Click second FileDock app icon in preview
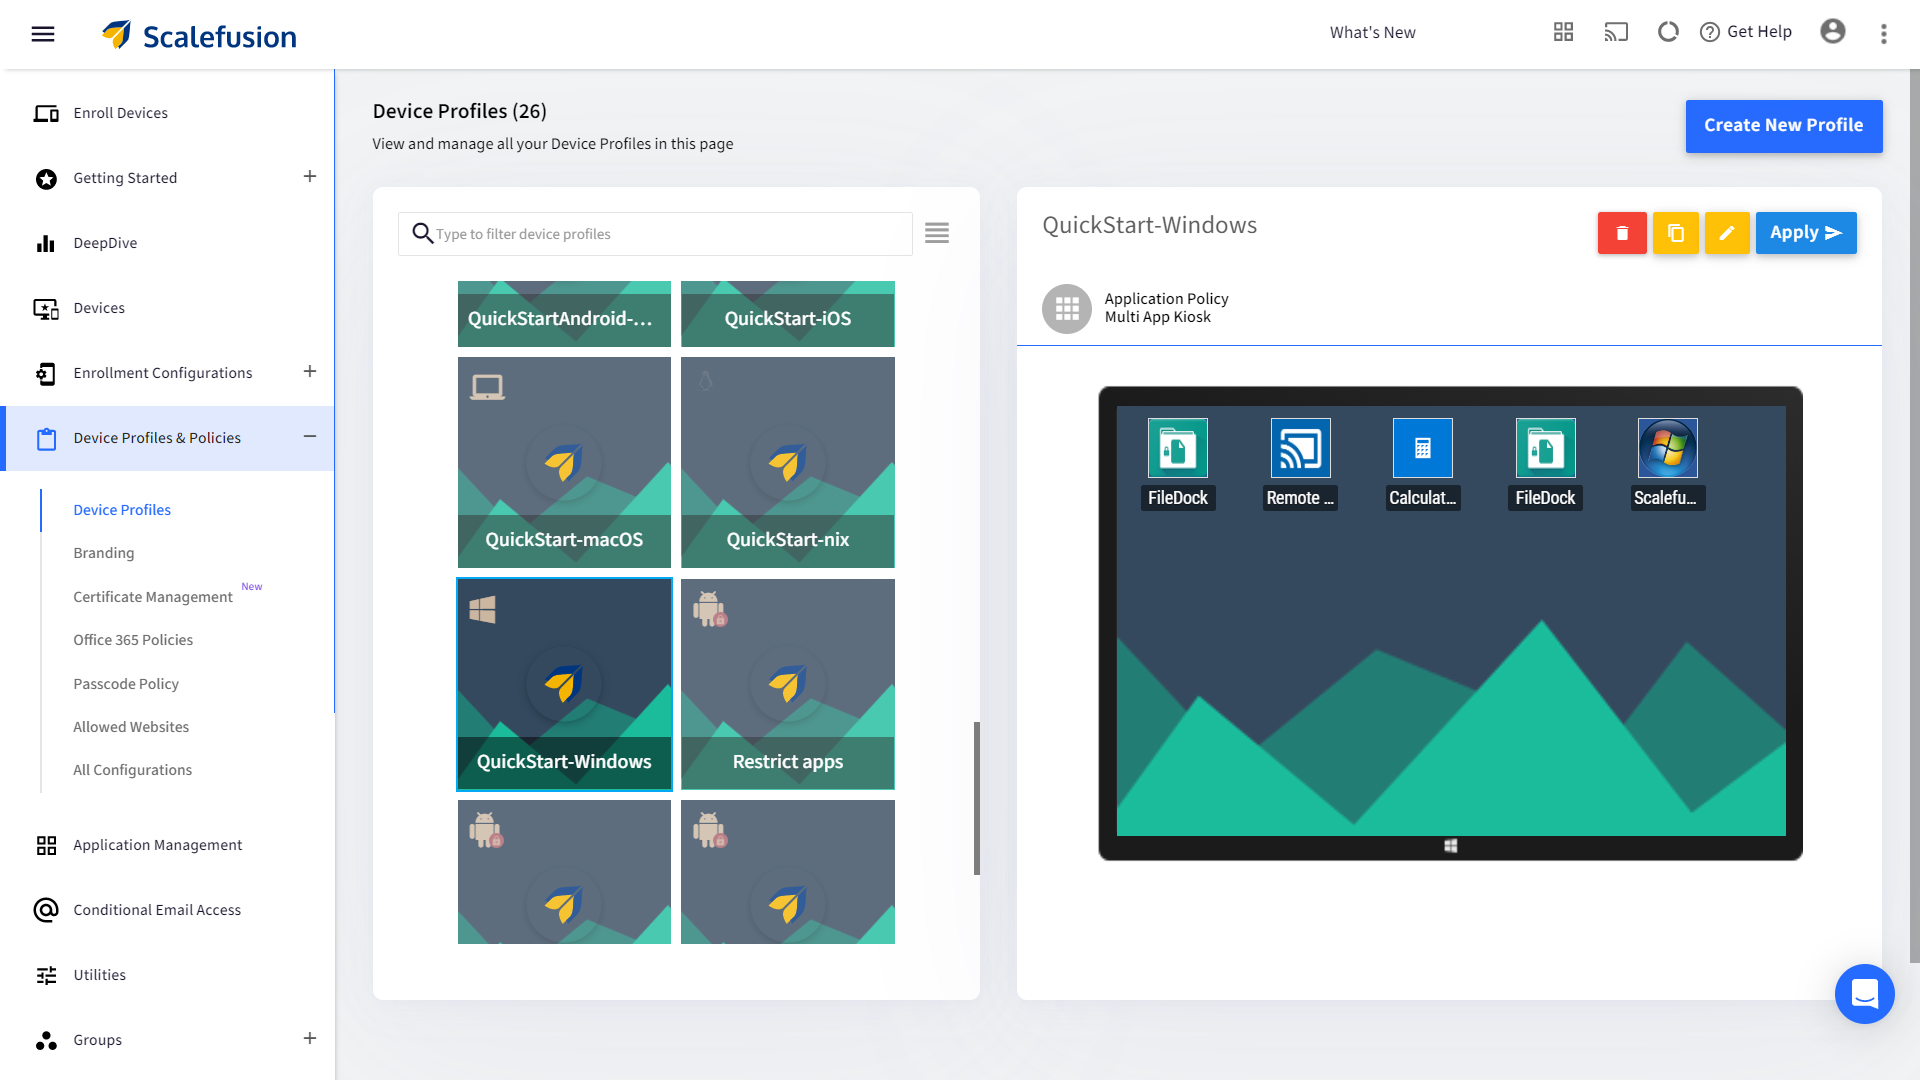This screenshot has height=1080, width=1920. 1545,448
